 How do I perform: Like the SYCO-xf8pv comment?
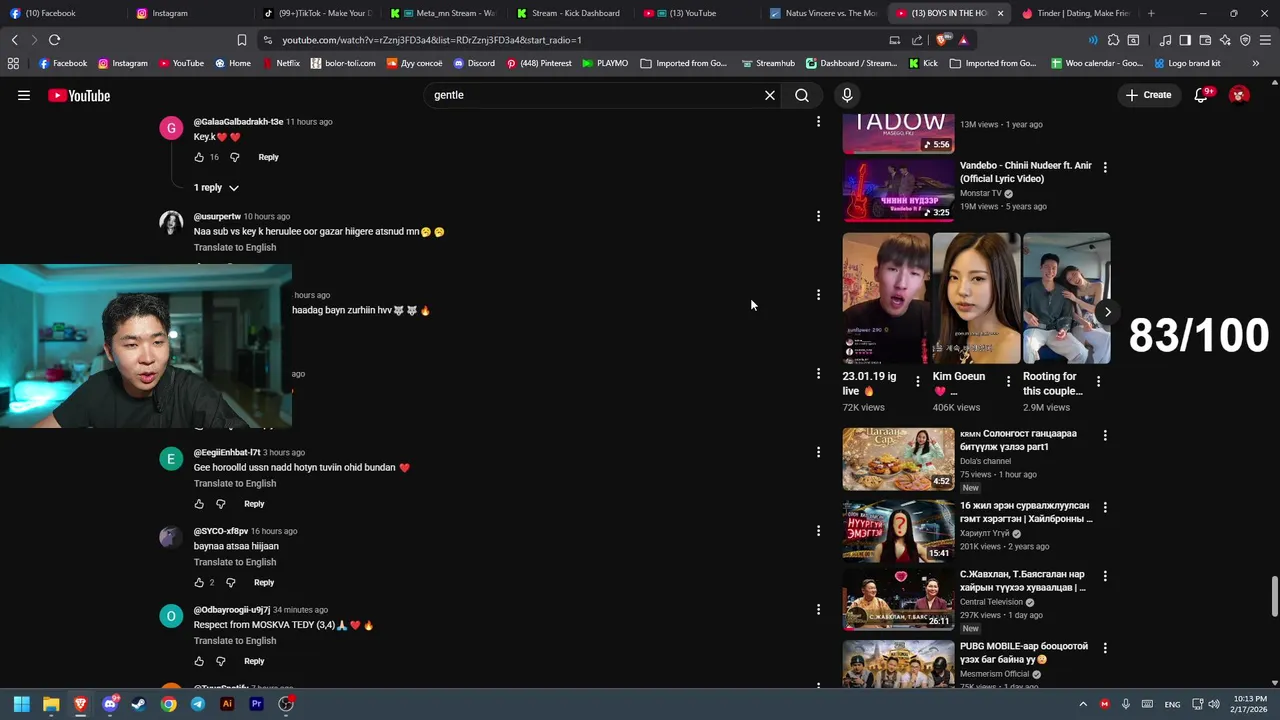[199, 582]
